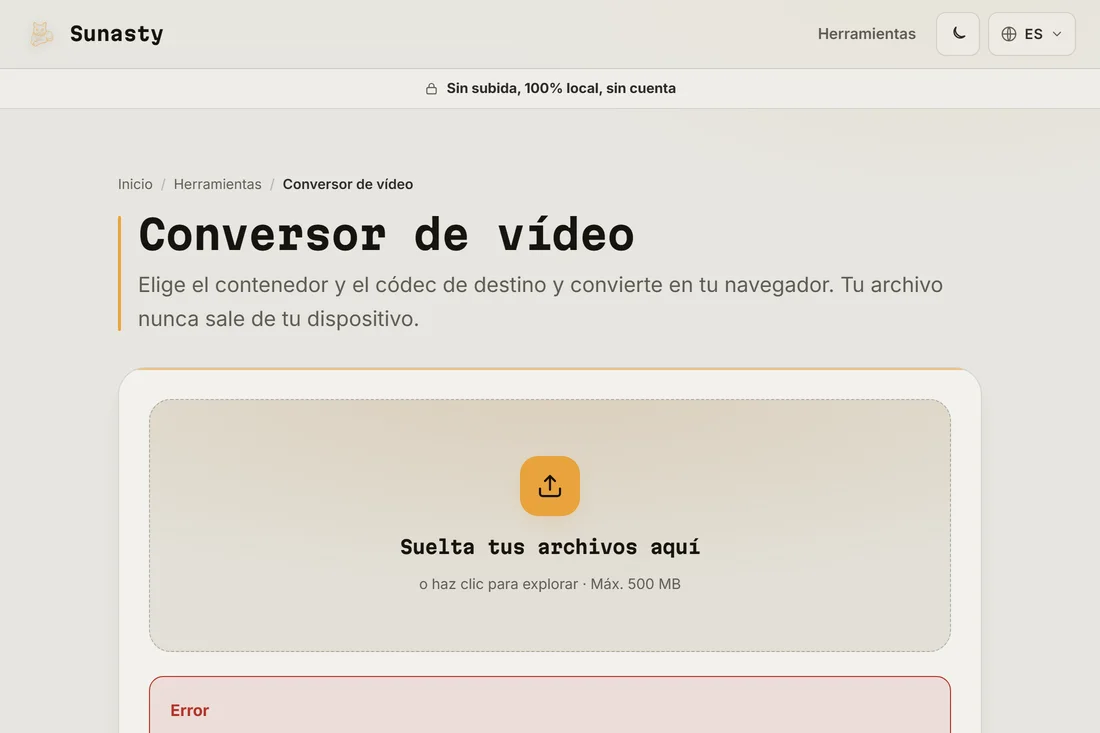Go to Inicio breadcrumb link
1100x733 pixels.
(135, 184)
